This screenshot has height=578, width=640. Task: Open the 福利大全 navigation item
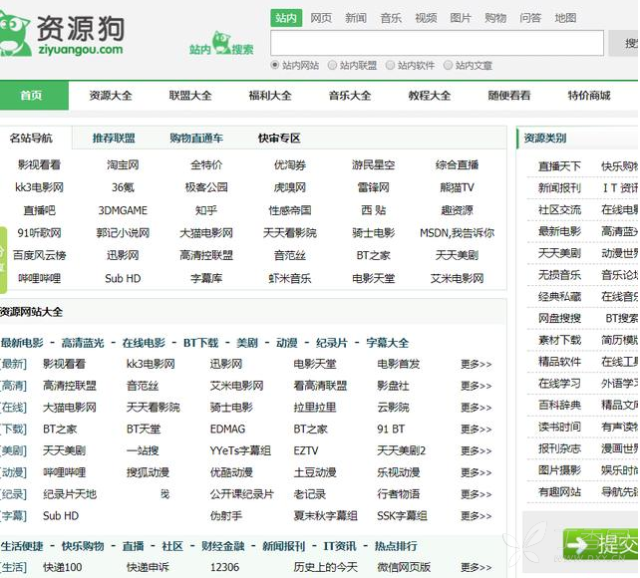tap(270, 96)
